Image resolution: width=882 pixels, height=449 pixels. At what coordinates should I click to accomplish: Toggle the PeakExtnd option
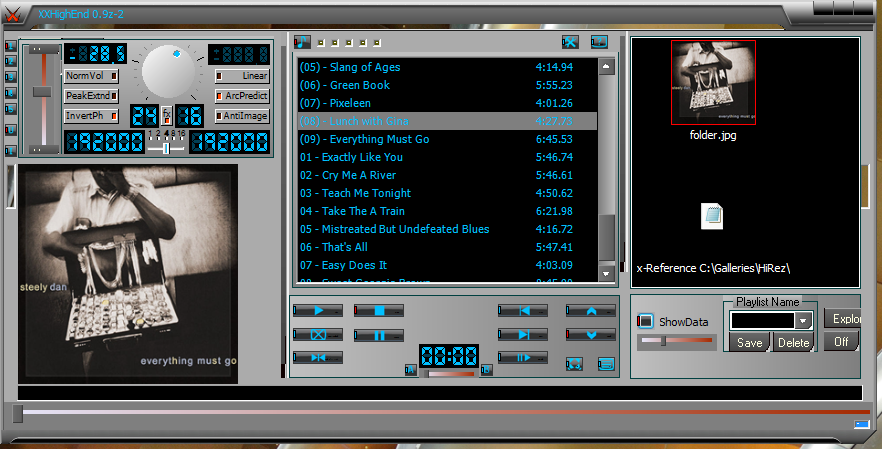coord(91,96)
